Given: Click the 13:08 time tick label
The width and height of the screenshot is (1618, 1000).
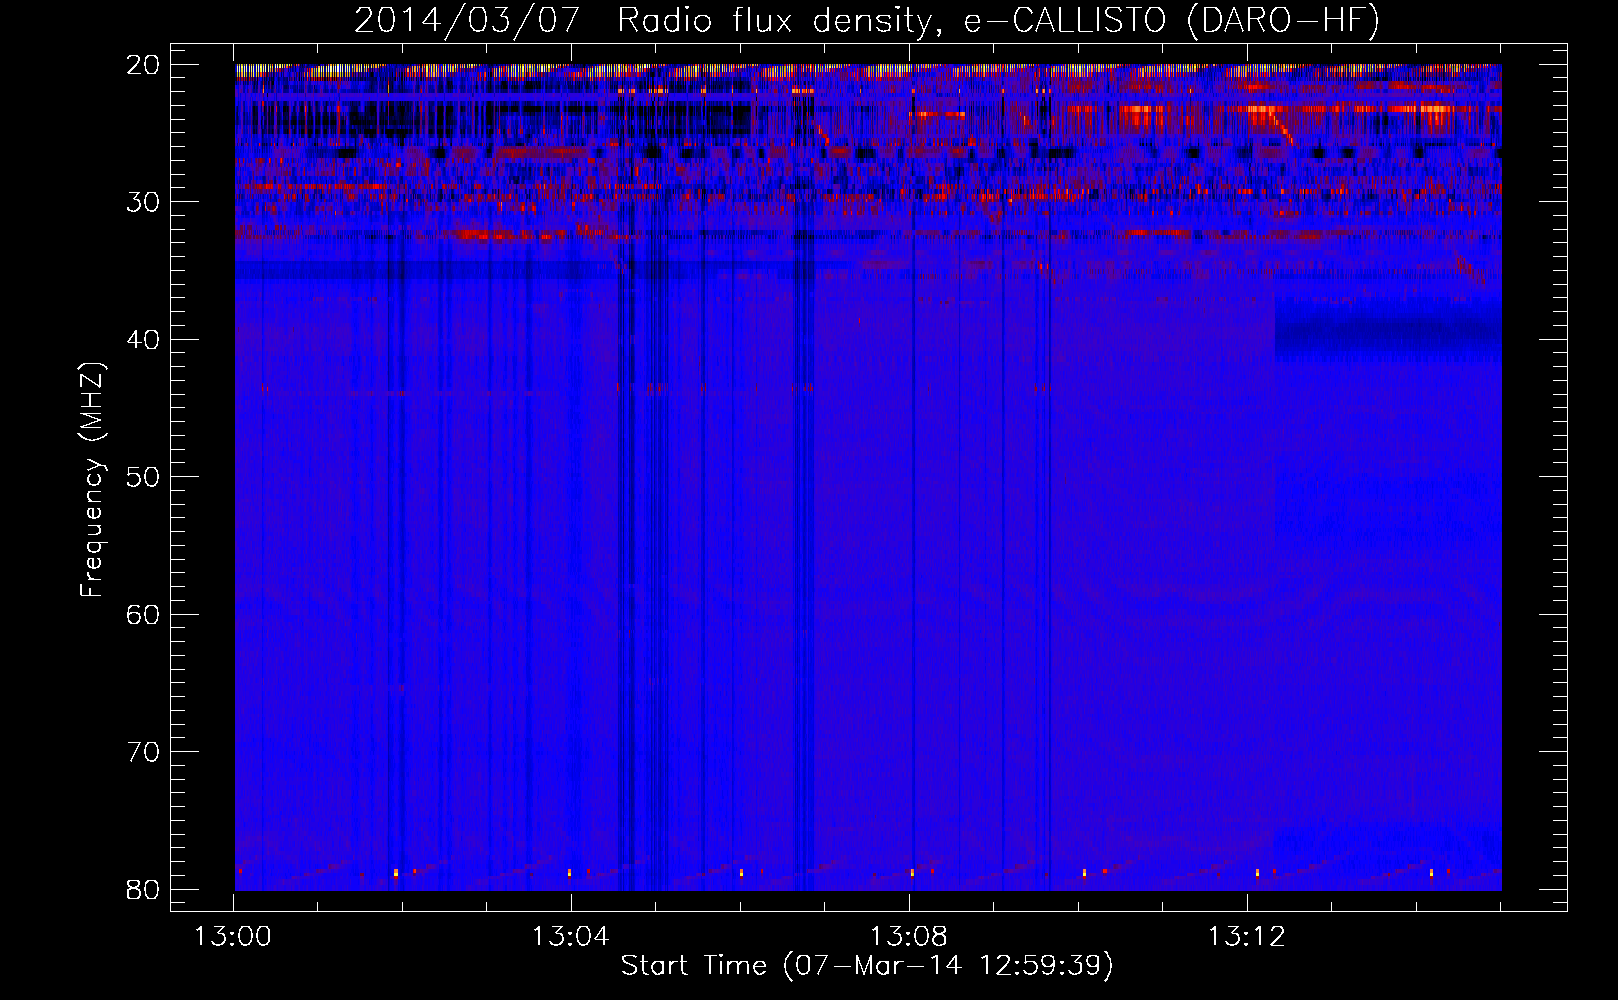Looking at the screenshot, I should 908,937.
